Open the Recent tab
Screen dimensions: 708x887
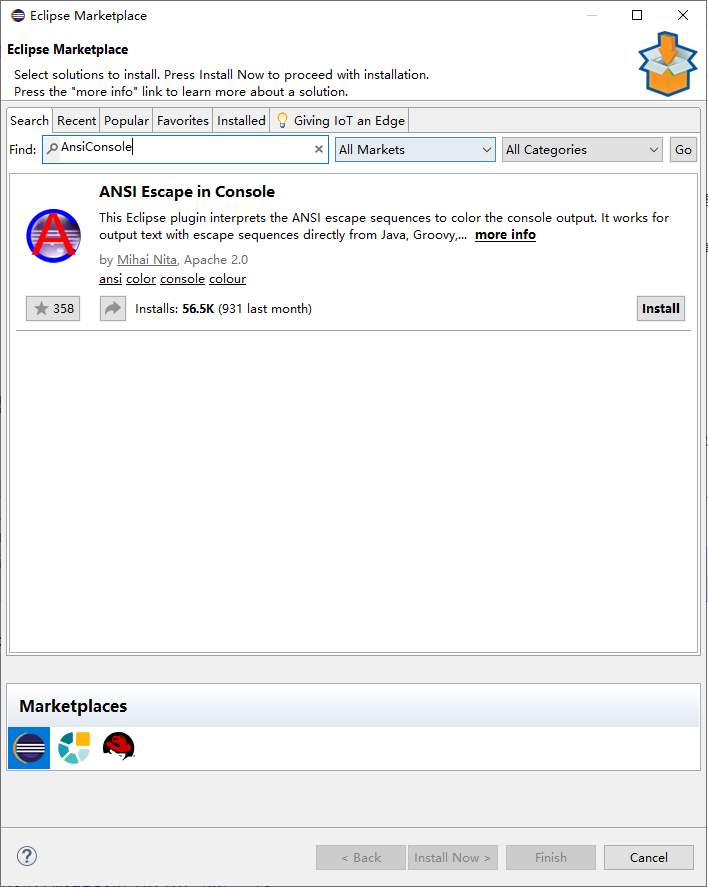pyautogui.click(x=76, y=120)
